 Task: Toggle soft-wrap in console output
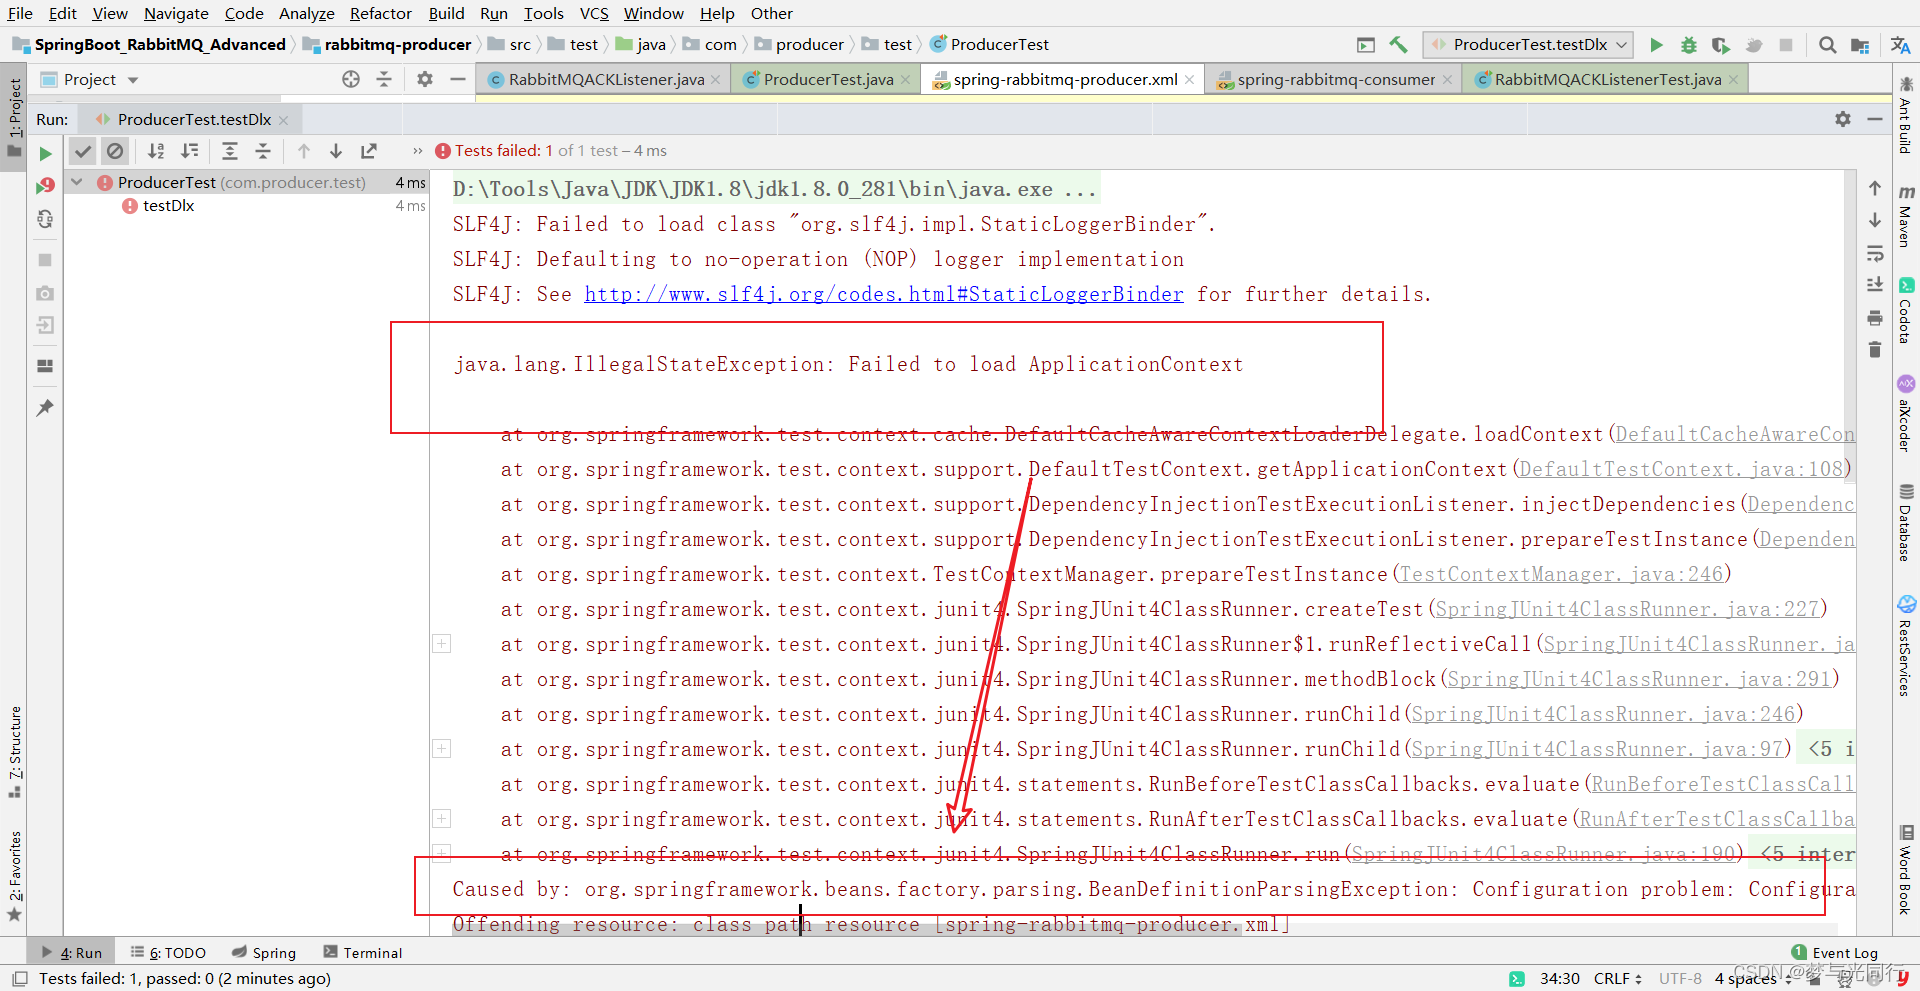coord(1875,253)
